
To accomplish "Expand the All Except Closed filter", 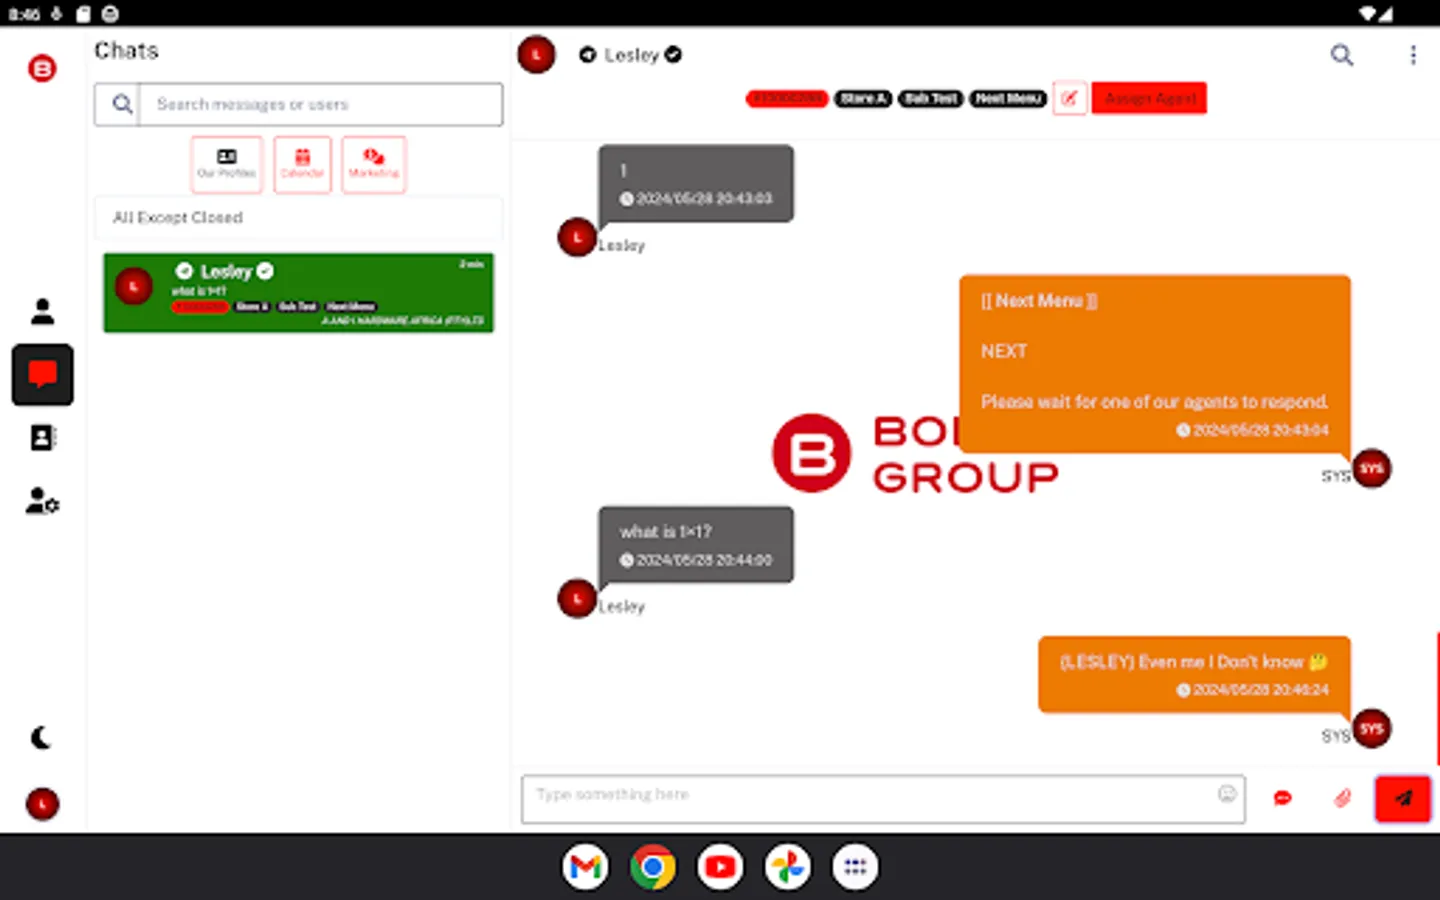I will [x=297, y=218].
